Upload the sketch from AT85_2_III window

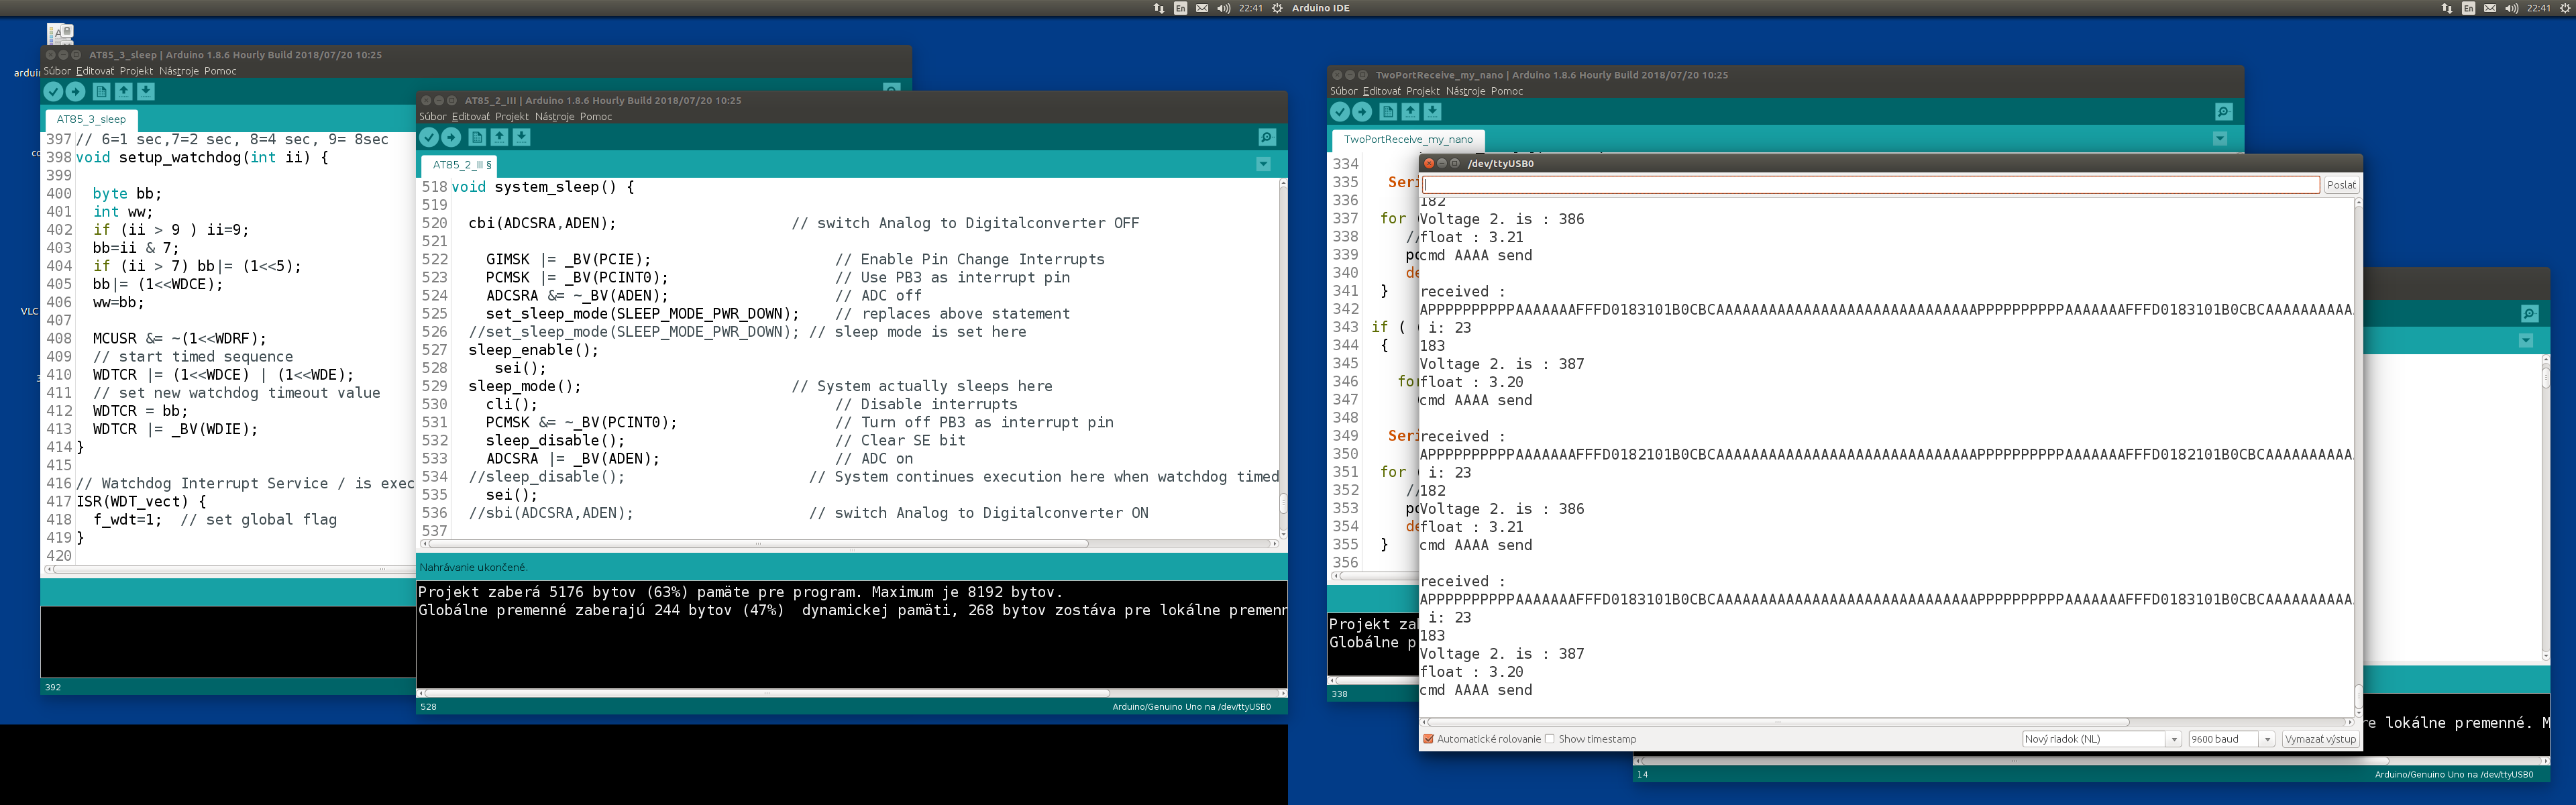pyautogui.click(x=451, y=138)
